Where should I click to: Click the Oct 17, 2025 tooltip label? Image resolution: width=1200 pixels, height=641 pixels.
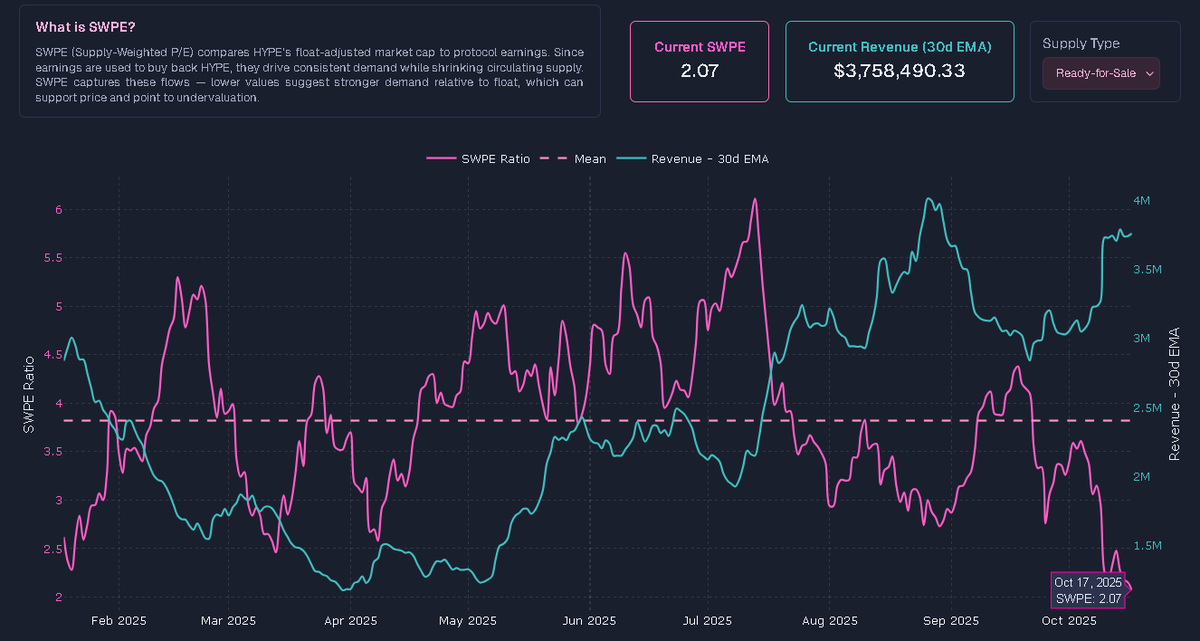(x=1087, y=582)
